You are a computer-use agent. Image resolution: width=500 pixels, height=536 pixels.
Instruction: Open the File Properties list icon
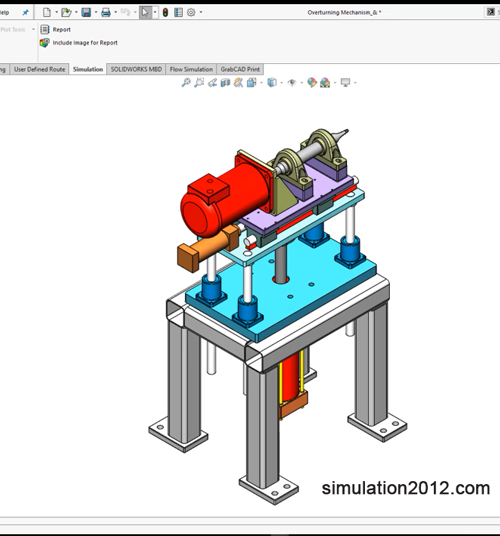[x=178, y=13]
